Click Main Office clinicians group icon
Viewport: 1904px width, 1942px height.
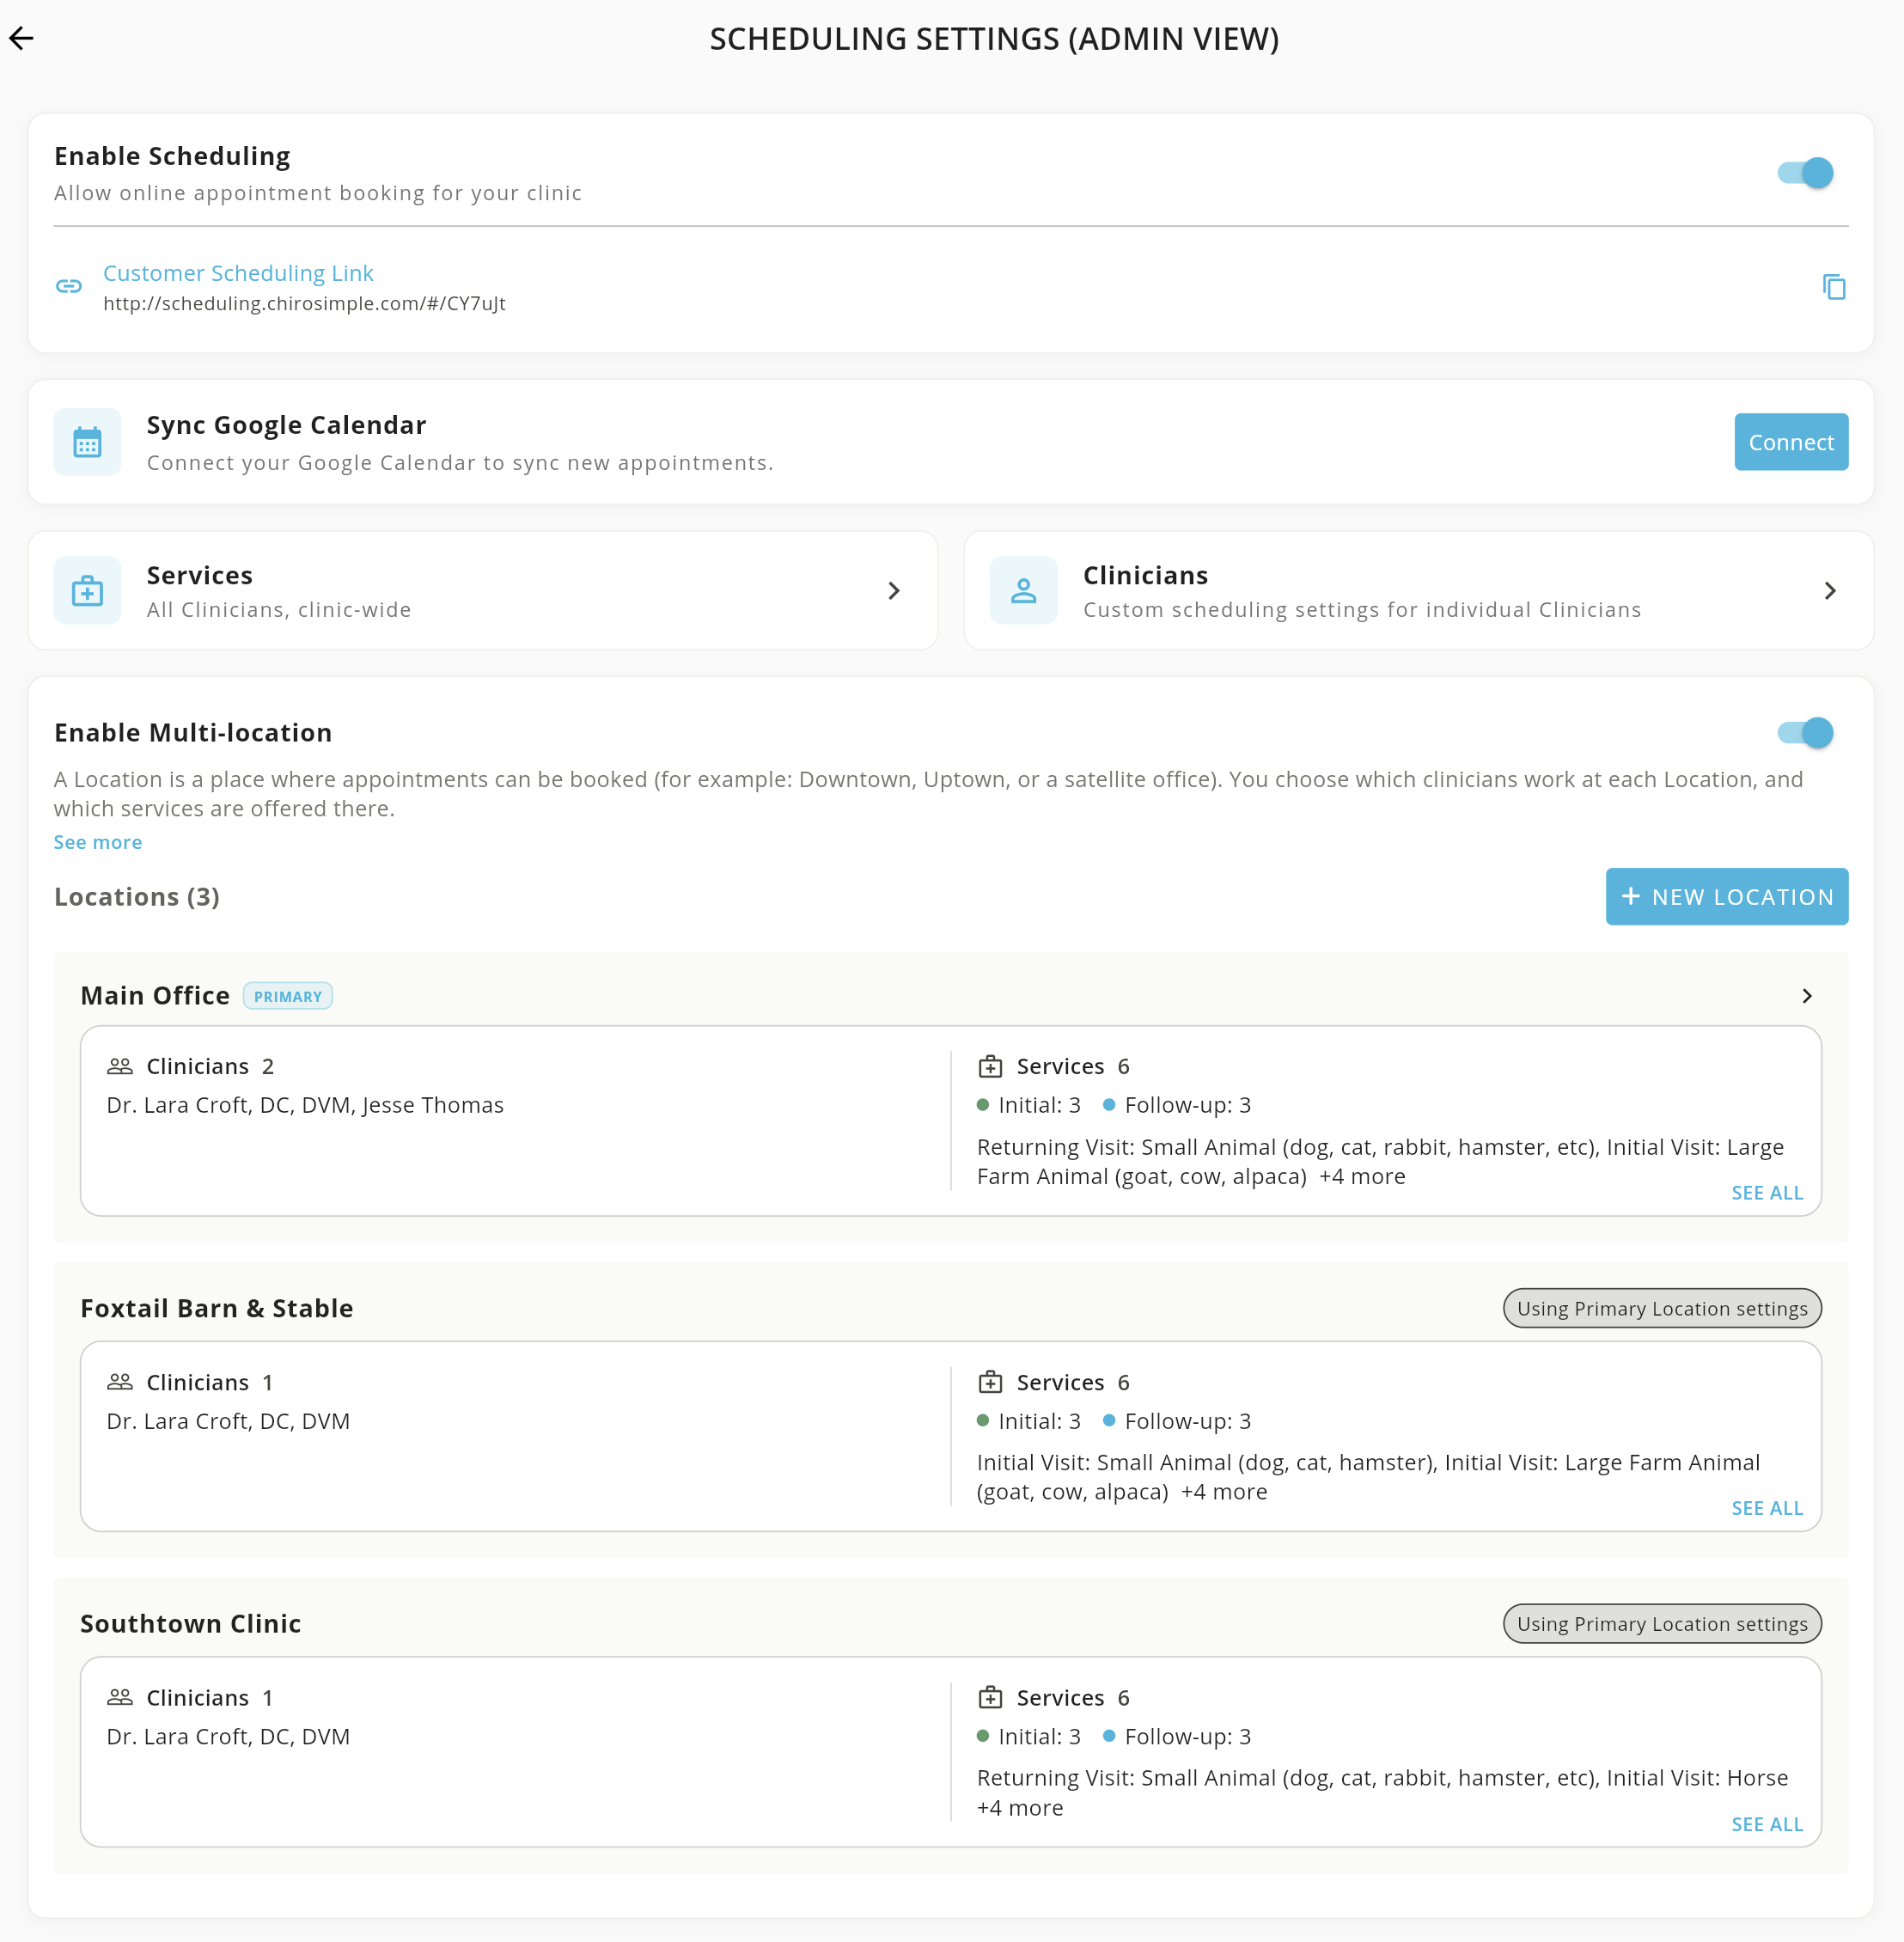click(120, 1066)
